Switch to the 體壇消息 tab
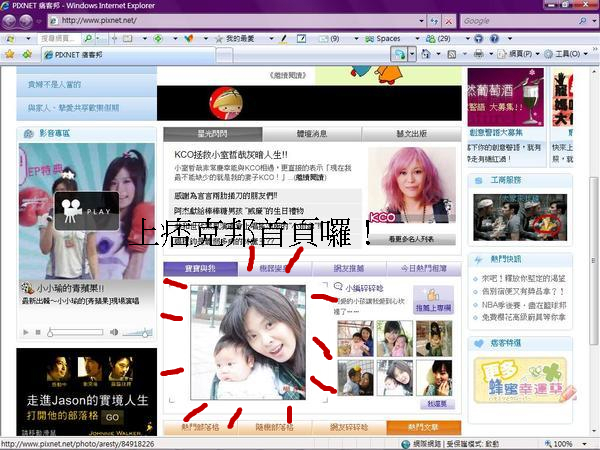This screenshot has width=600, height=450. click(x=312, y=134)
